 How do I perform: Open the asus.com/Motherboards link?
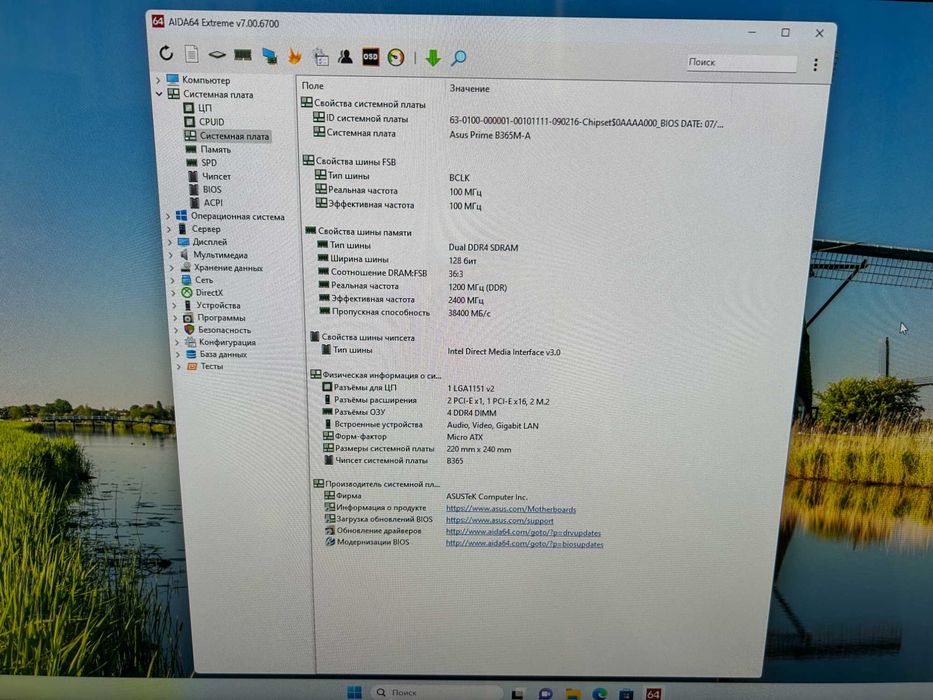(511, 509)
